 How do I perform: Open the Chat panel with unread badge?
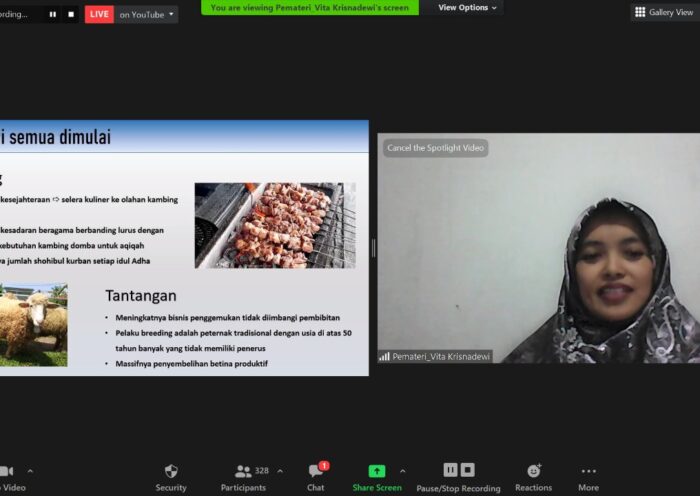point(316,476)
